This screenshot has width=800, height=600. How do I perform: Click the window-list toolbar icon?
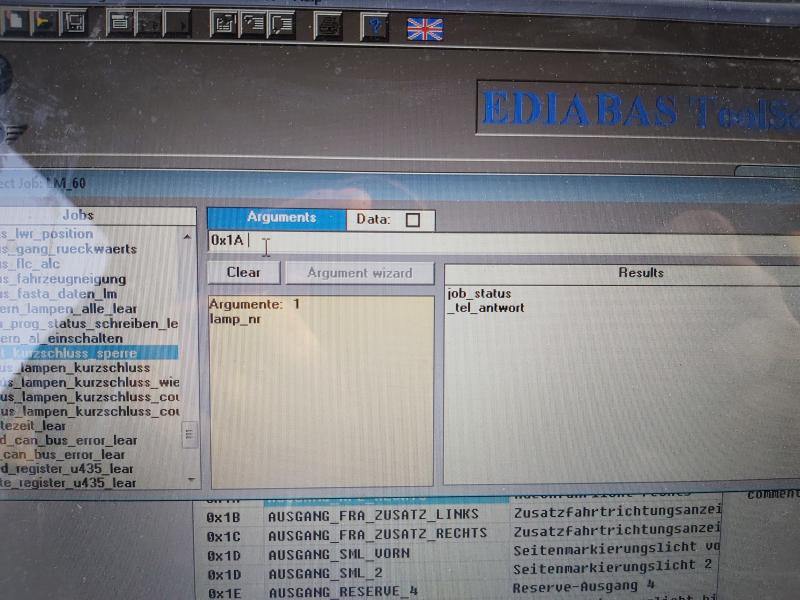120,23
